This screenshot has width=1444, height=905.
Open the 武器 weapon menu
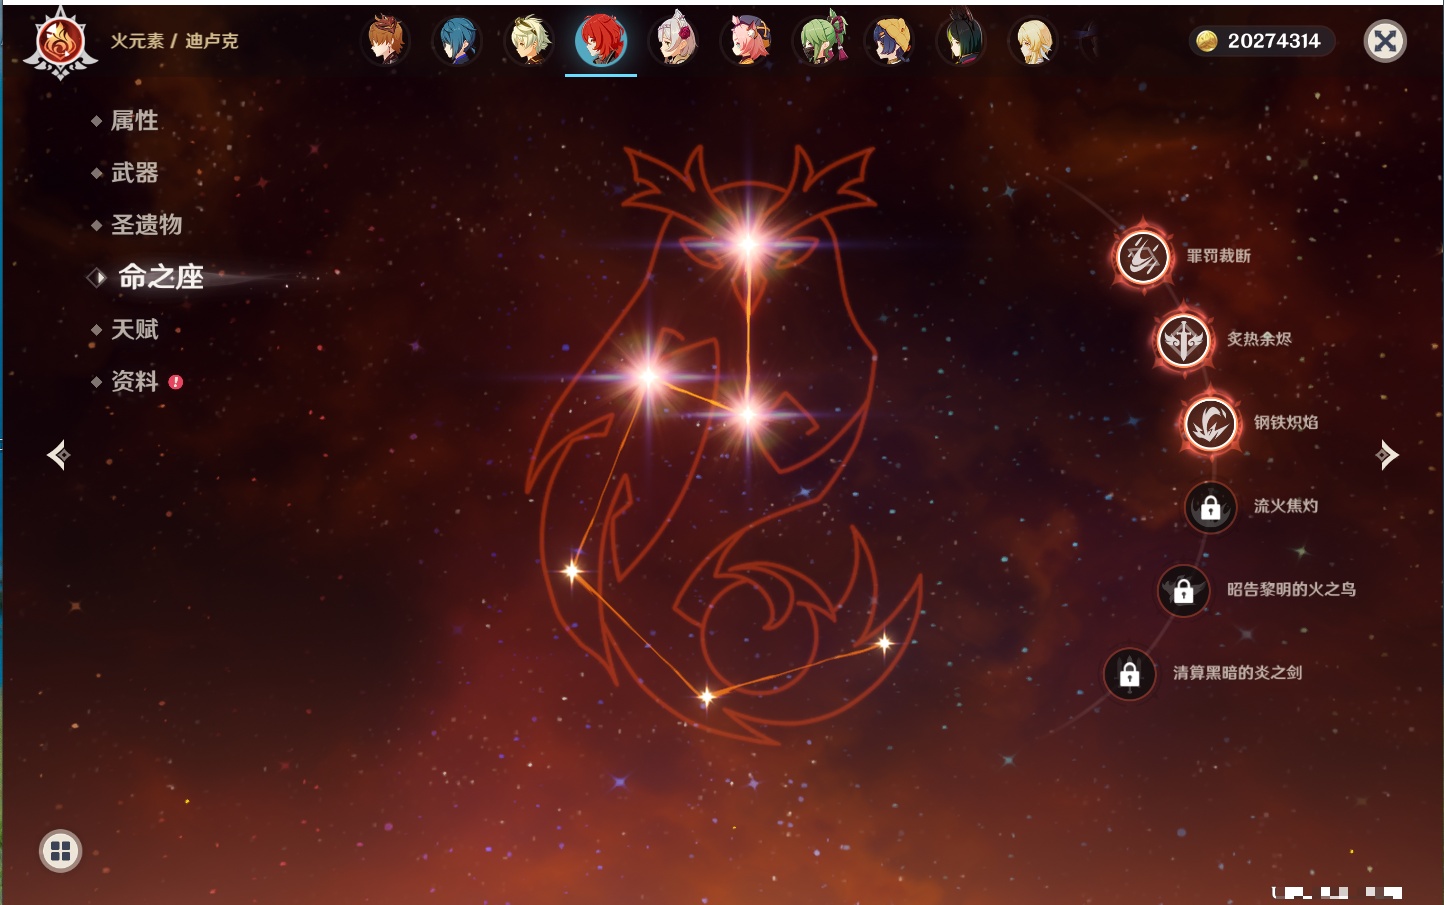(134, 173)
